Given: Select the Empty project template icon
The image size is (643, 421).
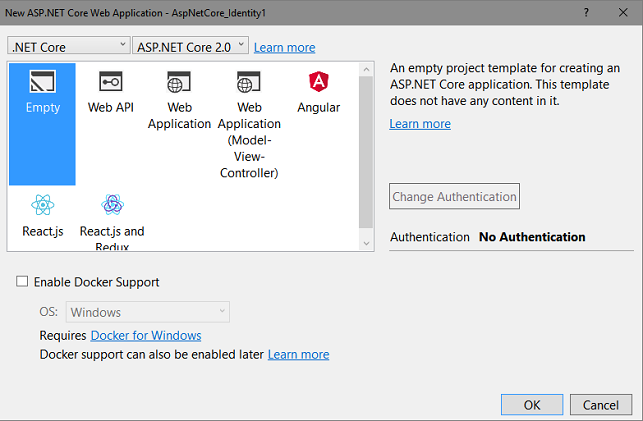Looking at the screenshot, I should [x=42, y=81].
